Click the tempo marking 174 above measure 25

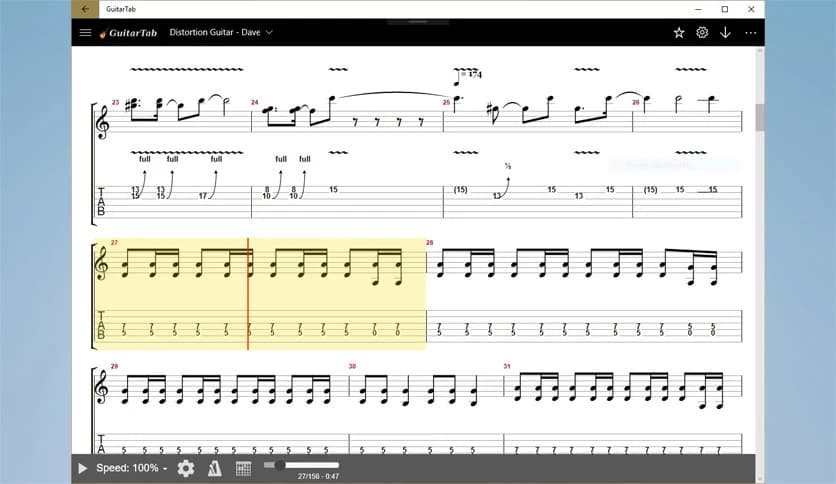tap(468, 76)
